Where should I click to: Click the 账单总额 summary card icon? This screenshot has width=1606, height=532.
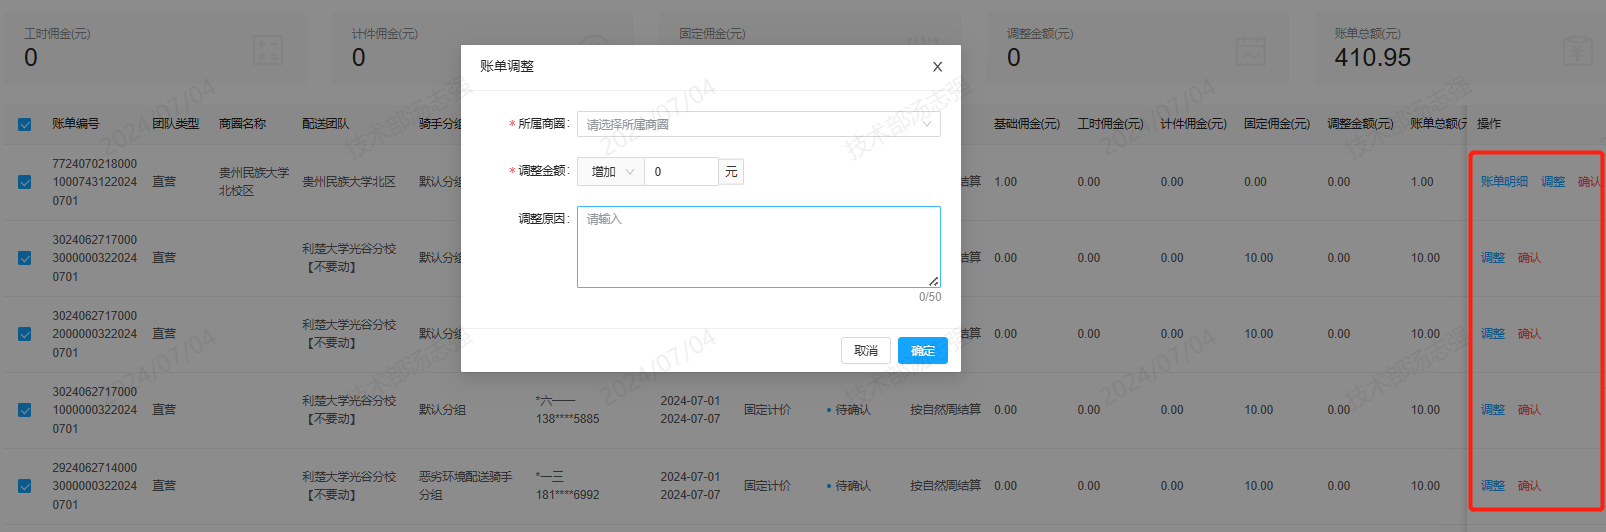click(x=1577, y=50)
